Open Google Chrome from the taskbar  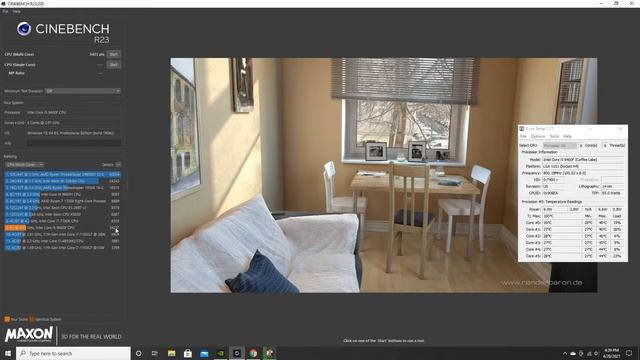pyautogui.click(x=253, y=353)
